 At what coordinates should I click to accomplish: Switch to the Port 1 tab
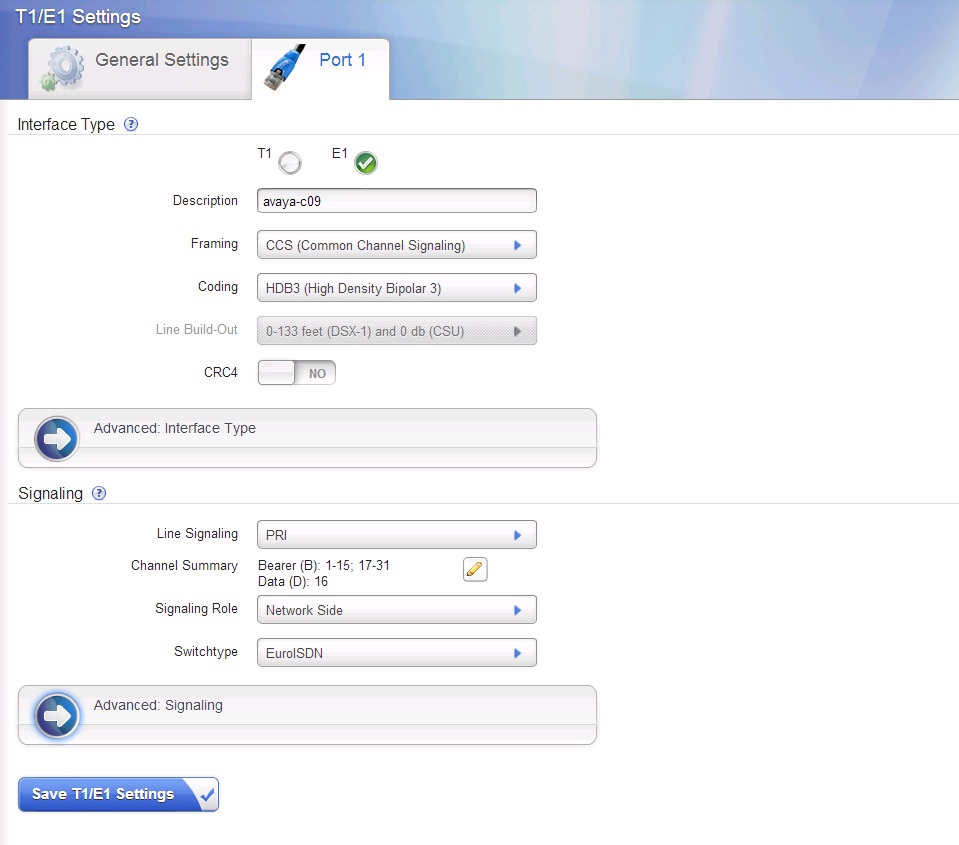342,61
